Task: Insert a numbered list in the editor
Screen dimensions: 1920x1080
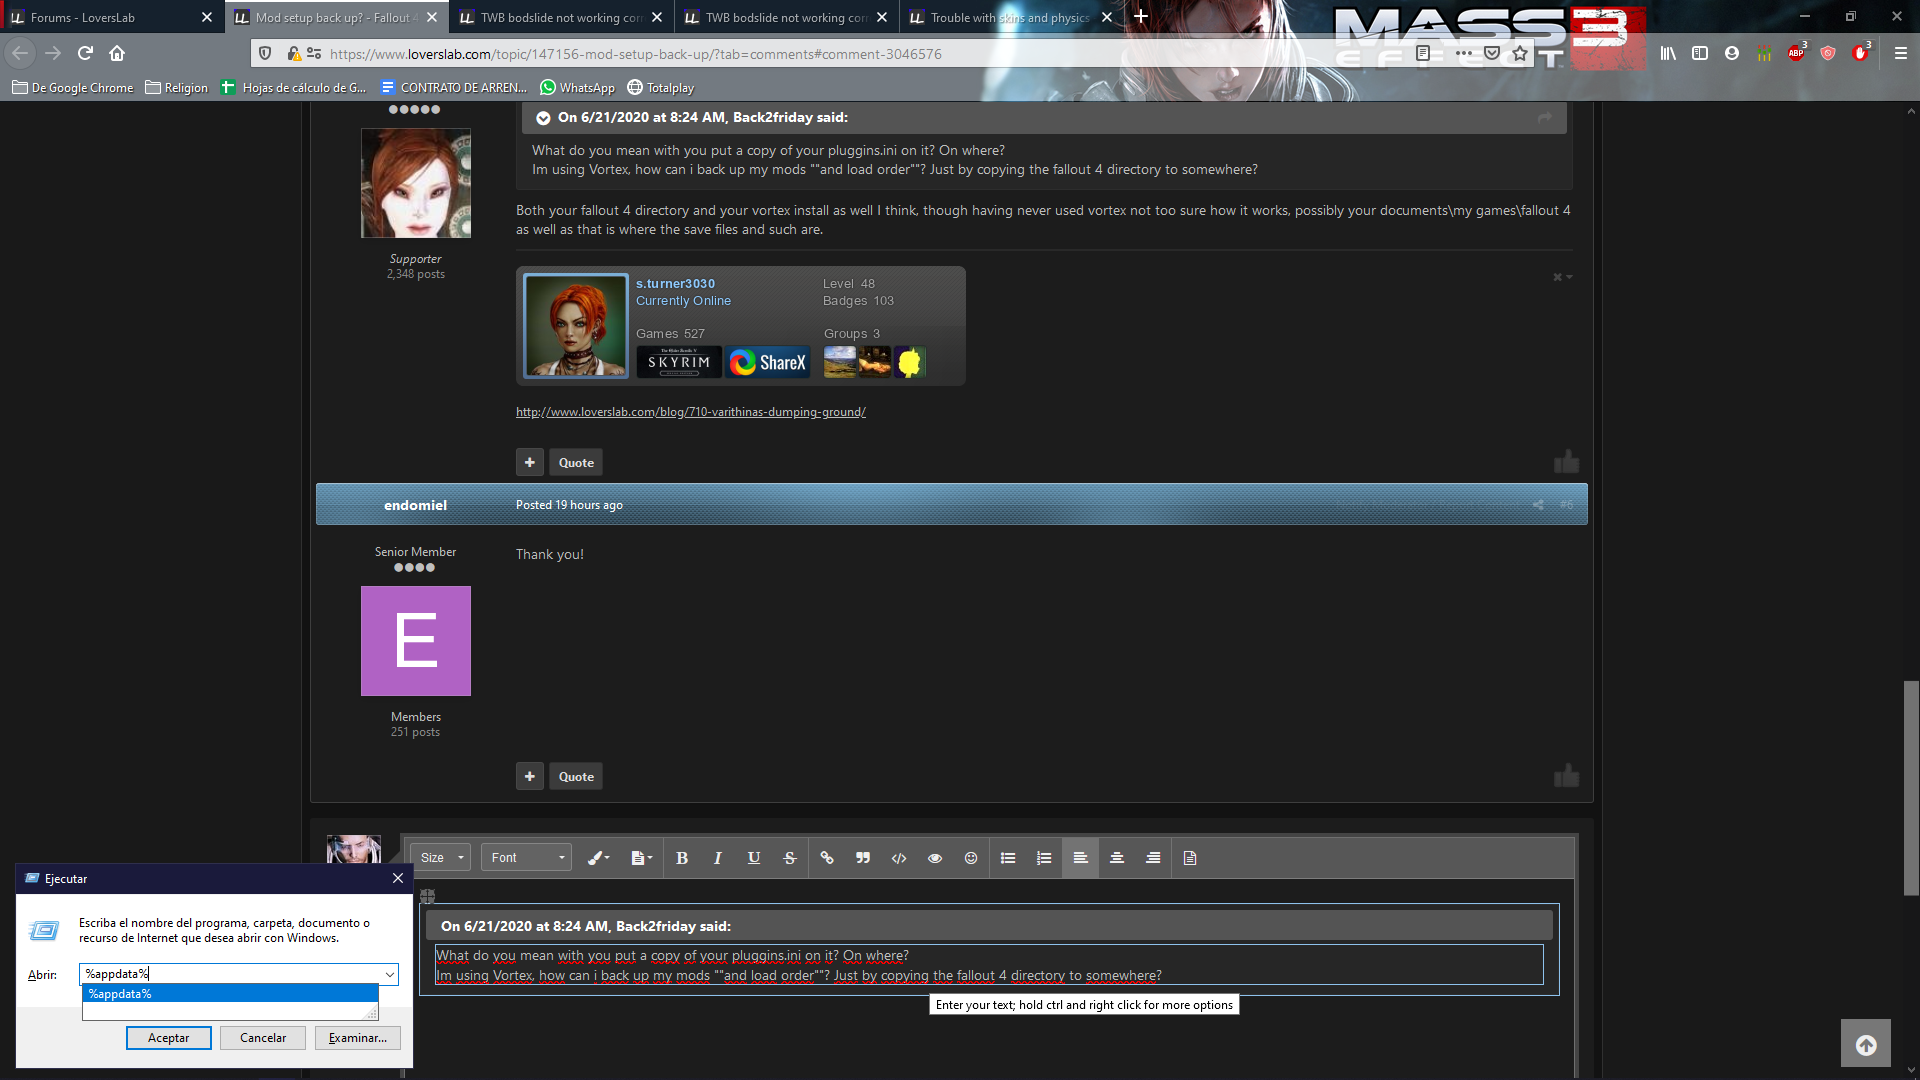Action: click(x=1044, y=858)
